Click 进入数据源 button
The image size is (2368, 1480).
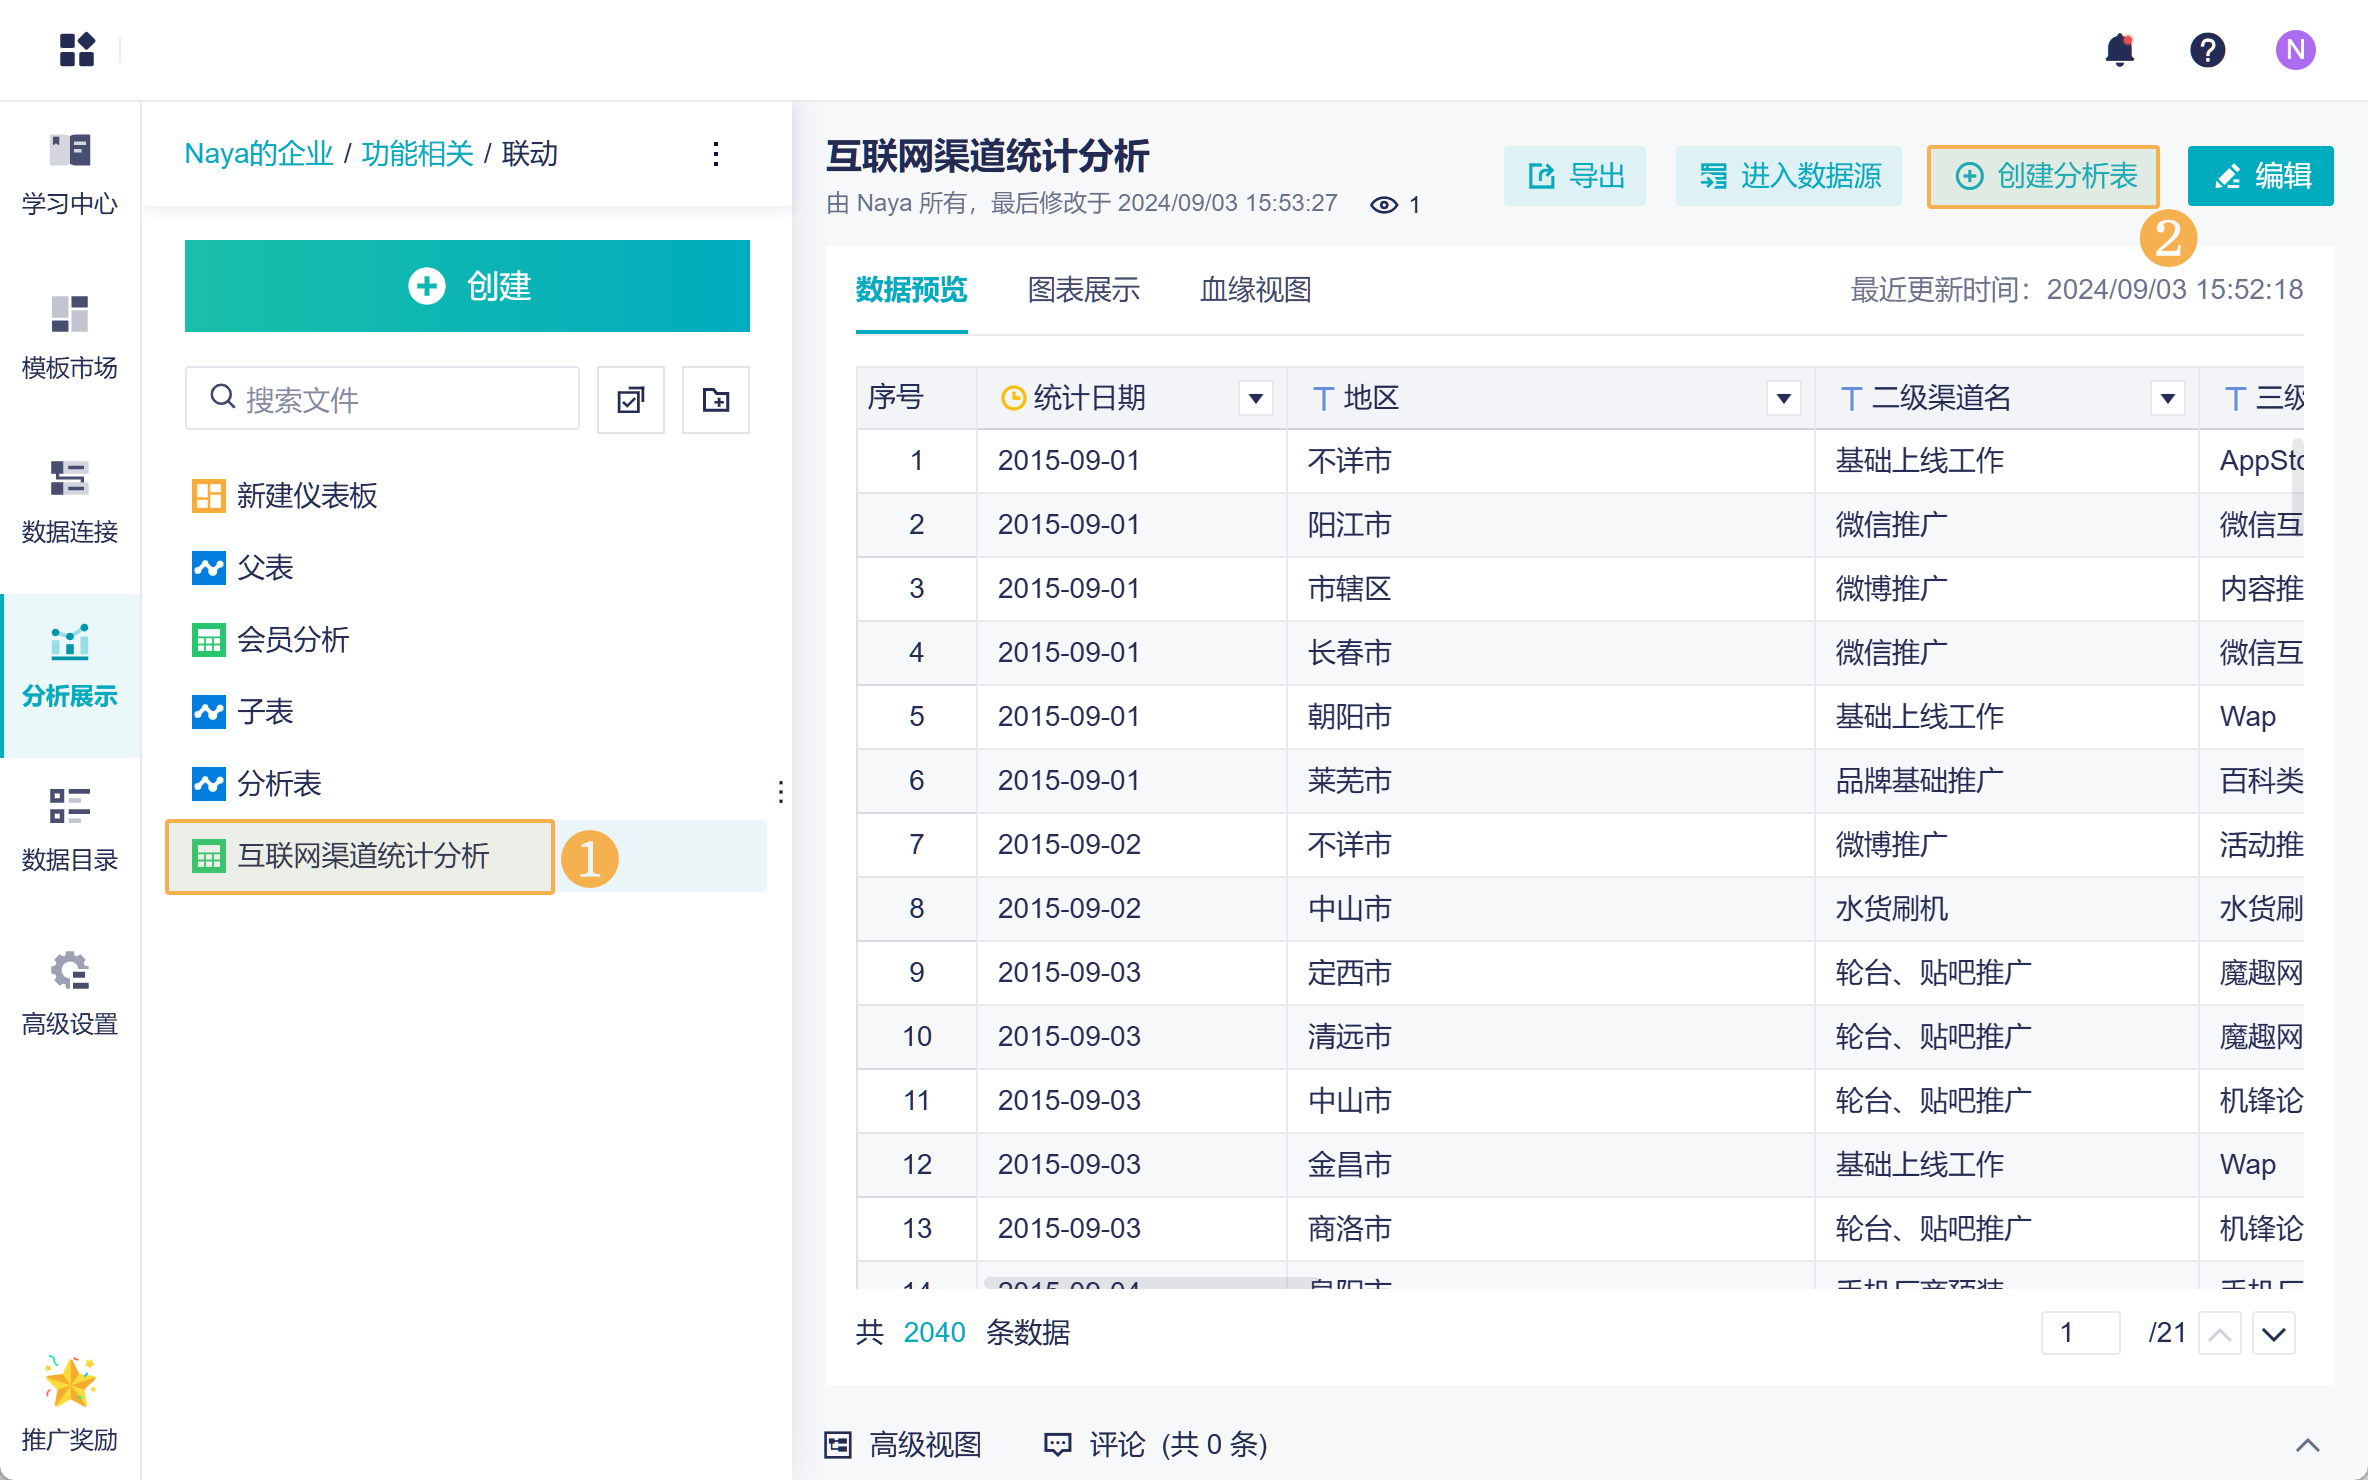click(1789, 176)
